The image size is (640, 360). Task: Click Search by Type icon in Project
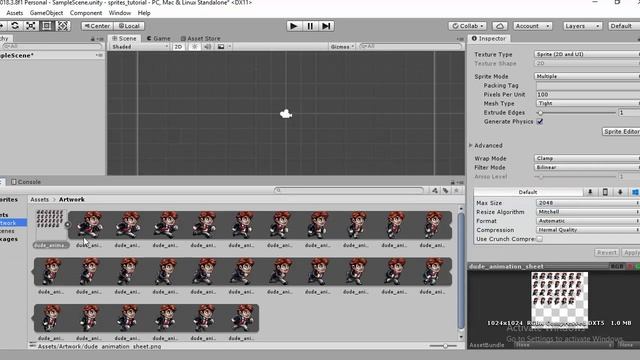click(435, 190)
